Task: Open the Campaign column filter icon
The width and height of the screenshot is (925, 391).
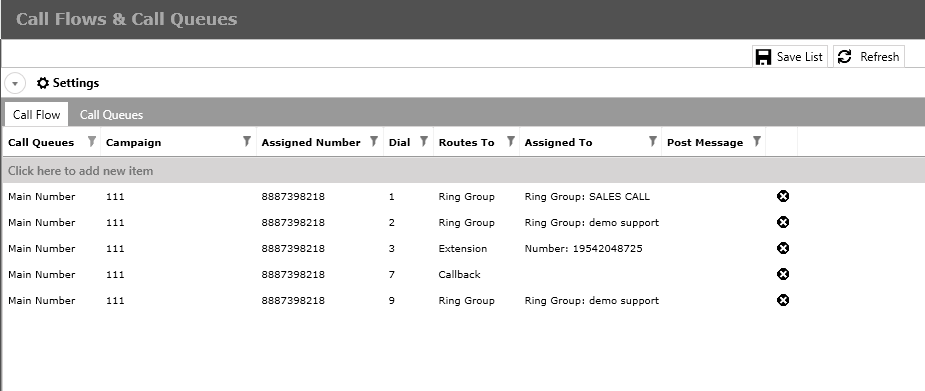Action: (247, 142)
